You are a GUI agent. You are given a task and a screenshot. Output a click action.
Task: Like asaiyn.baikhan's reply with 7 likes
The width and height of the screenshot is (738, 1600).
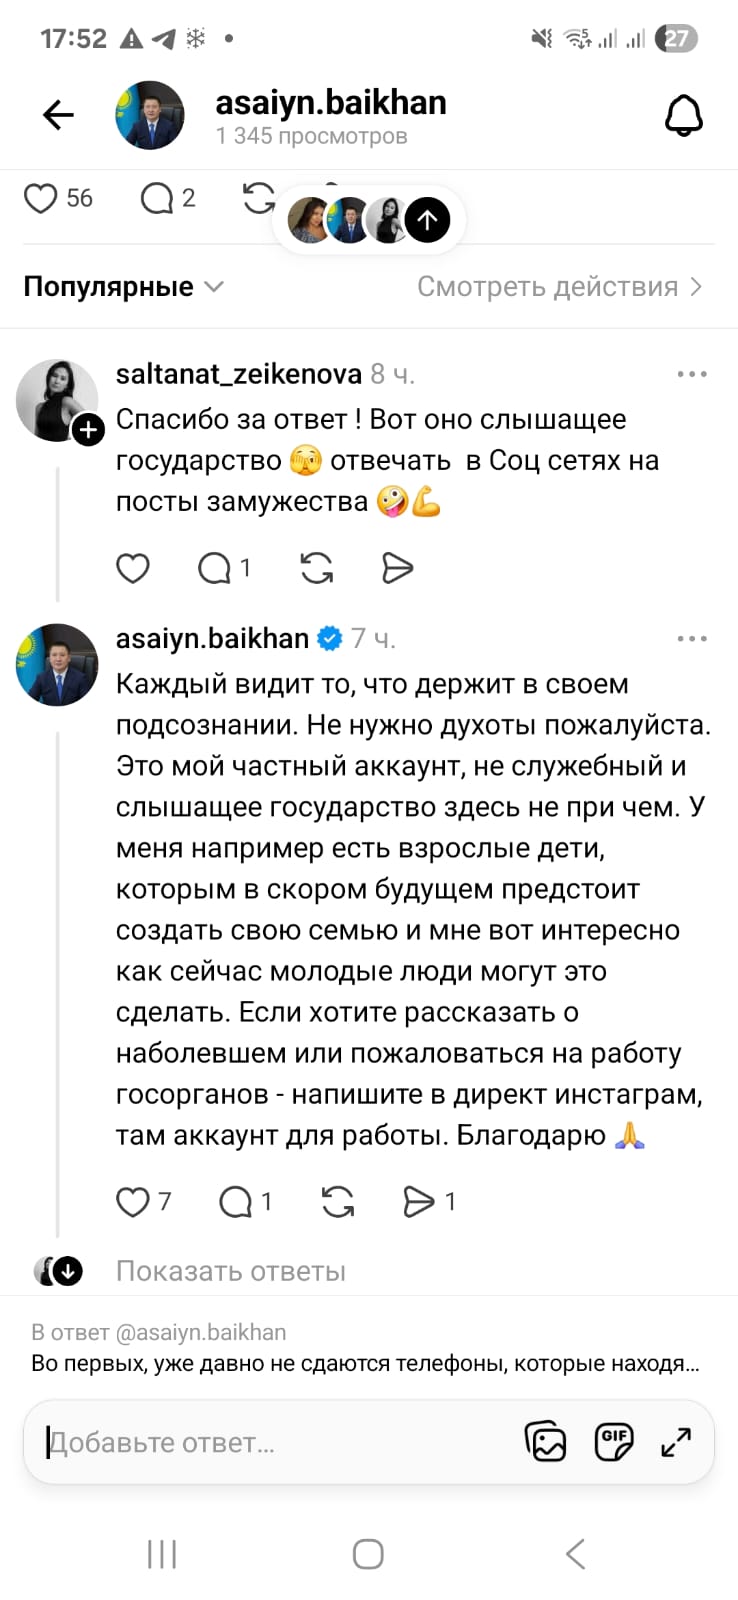133,1201
